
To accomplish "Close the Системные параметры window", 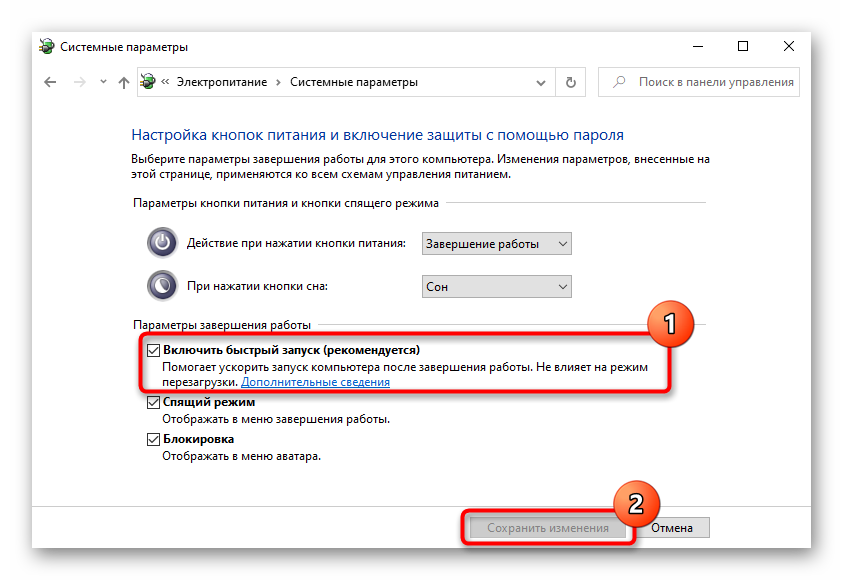I will click(x=789, y=47).
